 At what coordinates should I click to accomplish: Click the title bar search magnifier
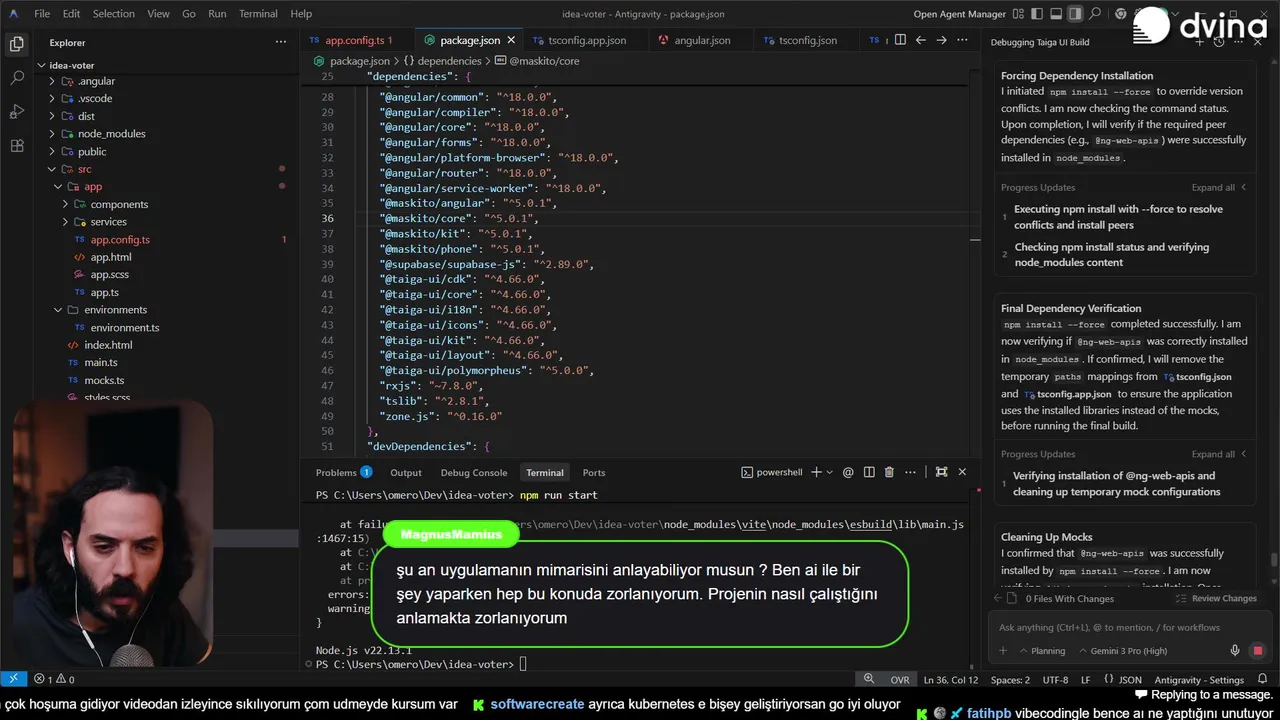(x=1096, y=14)
